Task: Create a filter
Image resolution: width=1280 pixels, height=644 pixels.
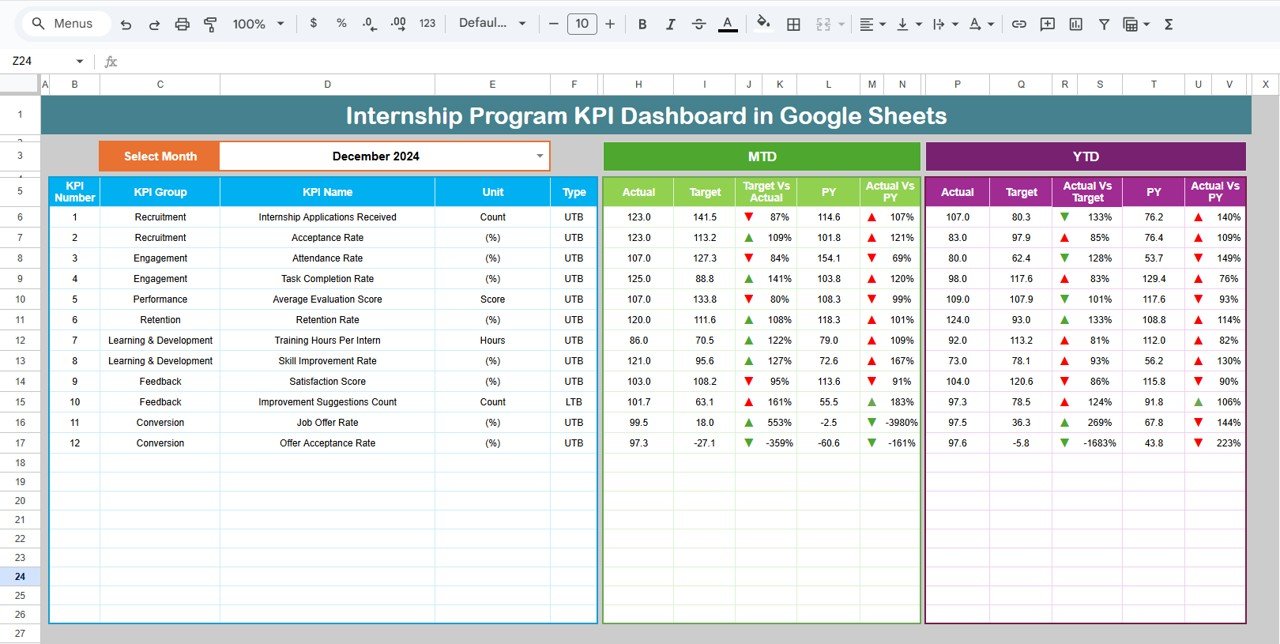Action: 1103,23
